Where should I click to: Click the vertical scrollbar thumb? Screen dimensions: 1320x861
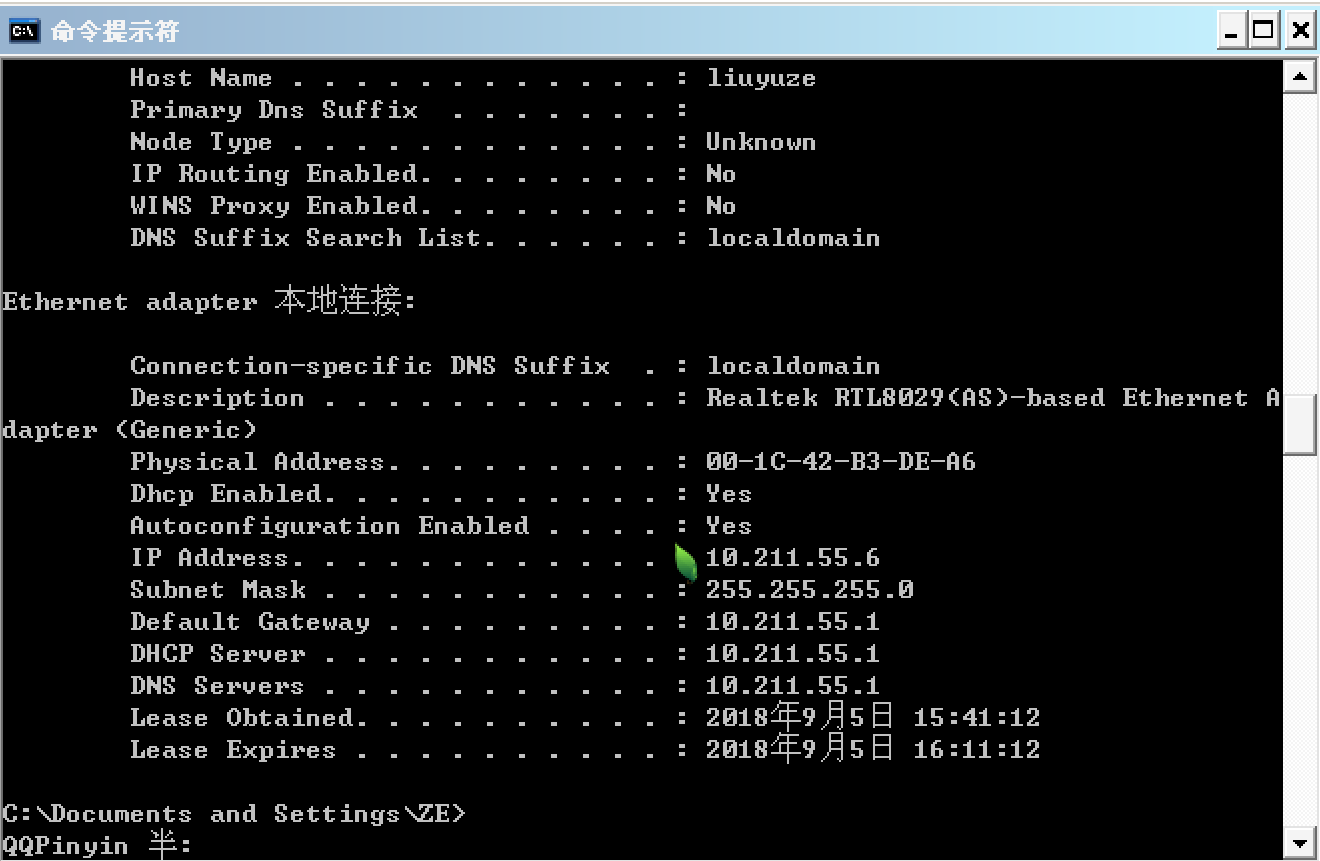1299,424
